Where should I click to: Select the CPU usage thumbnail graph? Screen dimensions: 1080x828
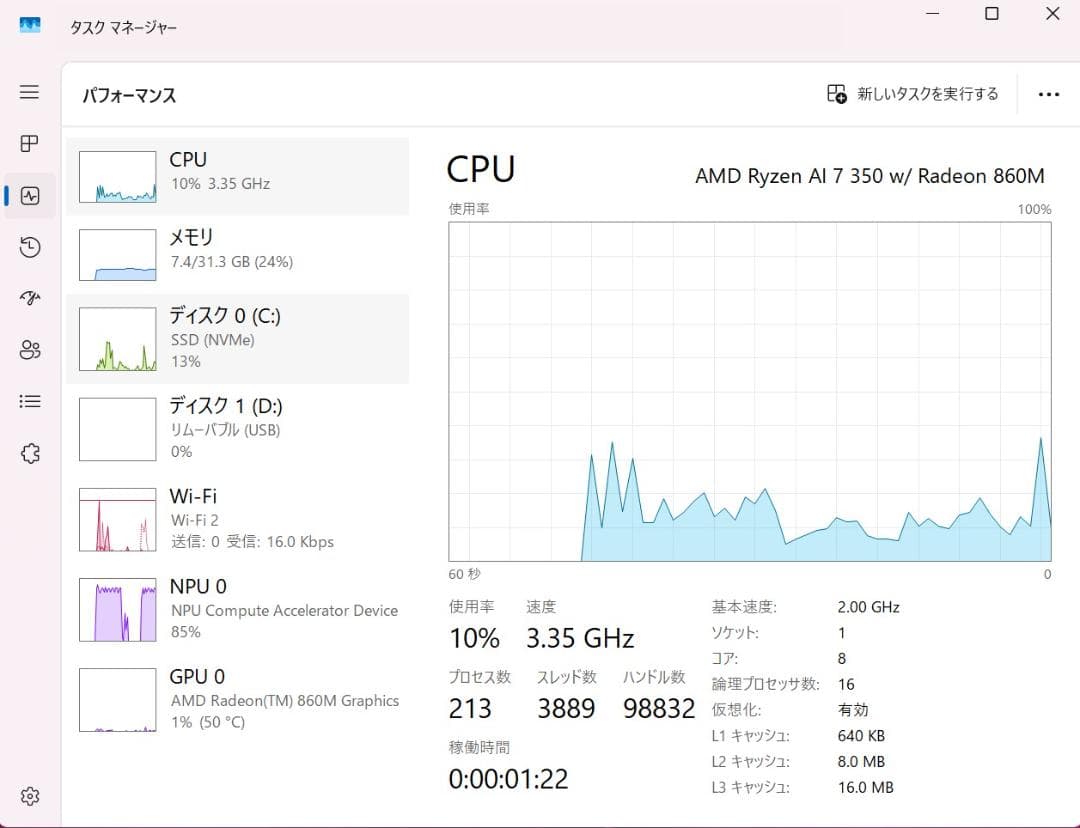pyautogui.click(x=117, y=176)
